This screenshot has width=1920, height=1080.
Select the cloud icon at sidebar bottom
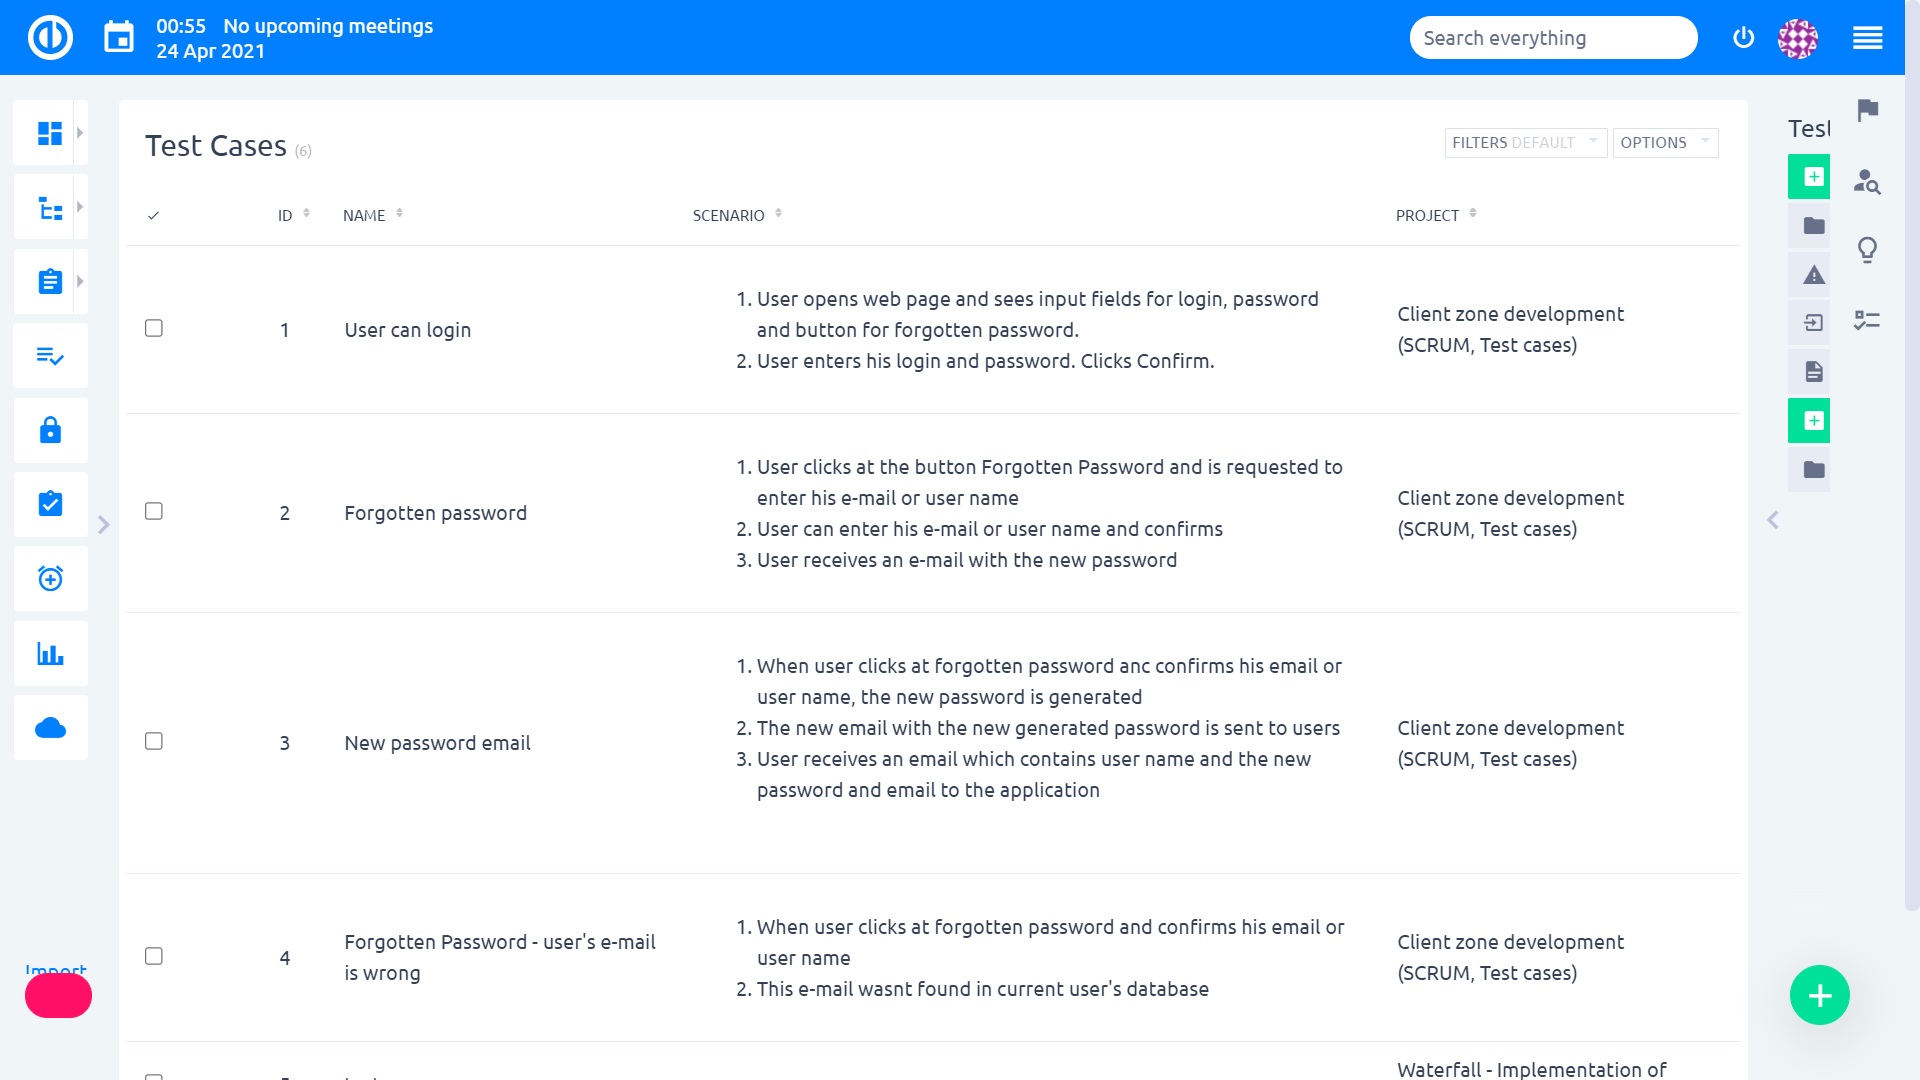[x=50, y=727]
